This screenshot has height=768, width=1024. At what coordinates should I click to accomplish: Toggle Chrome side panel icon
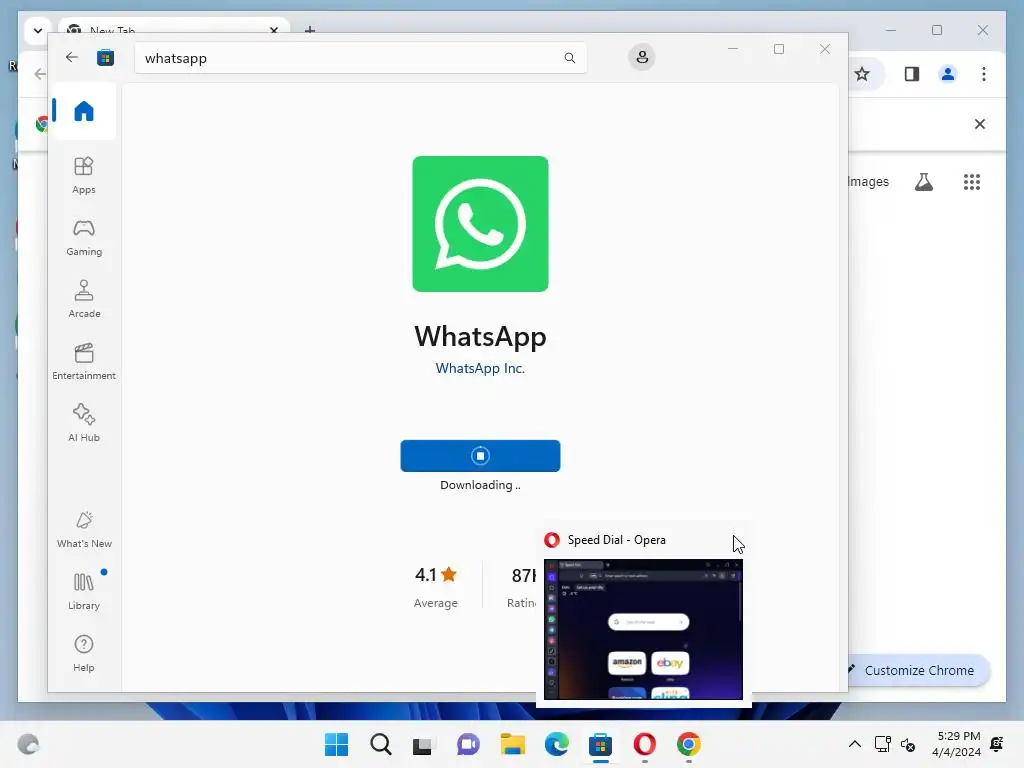912,74
